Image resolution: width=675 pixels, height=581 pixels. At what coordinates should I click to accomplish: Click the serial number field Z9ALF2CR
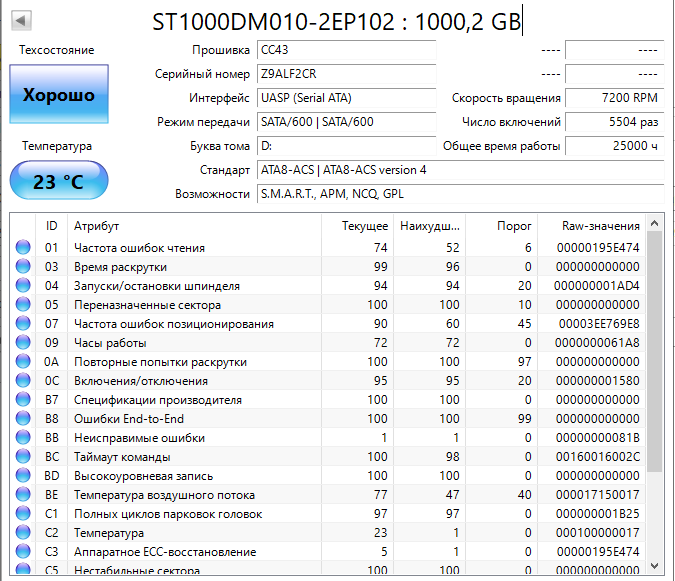(345, 74)
